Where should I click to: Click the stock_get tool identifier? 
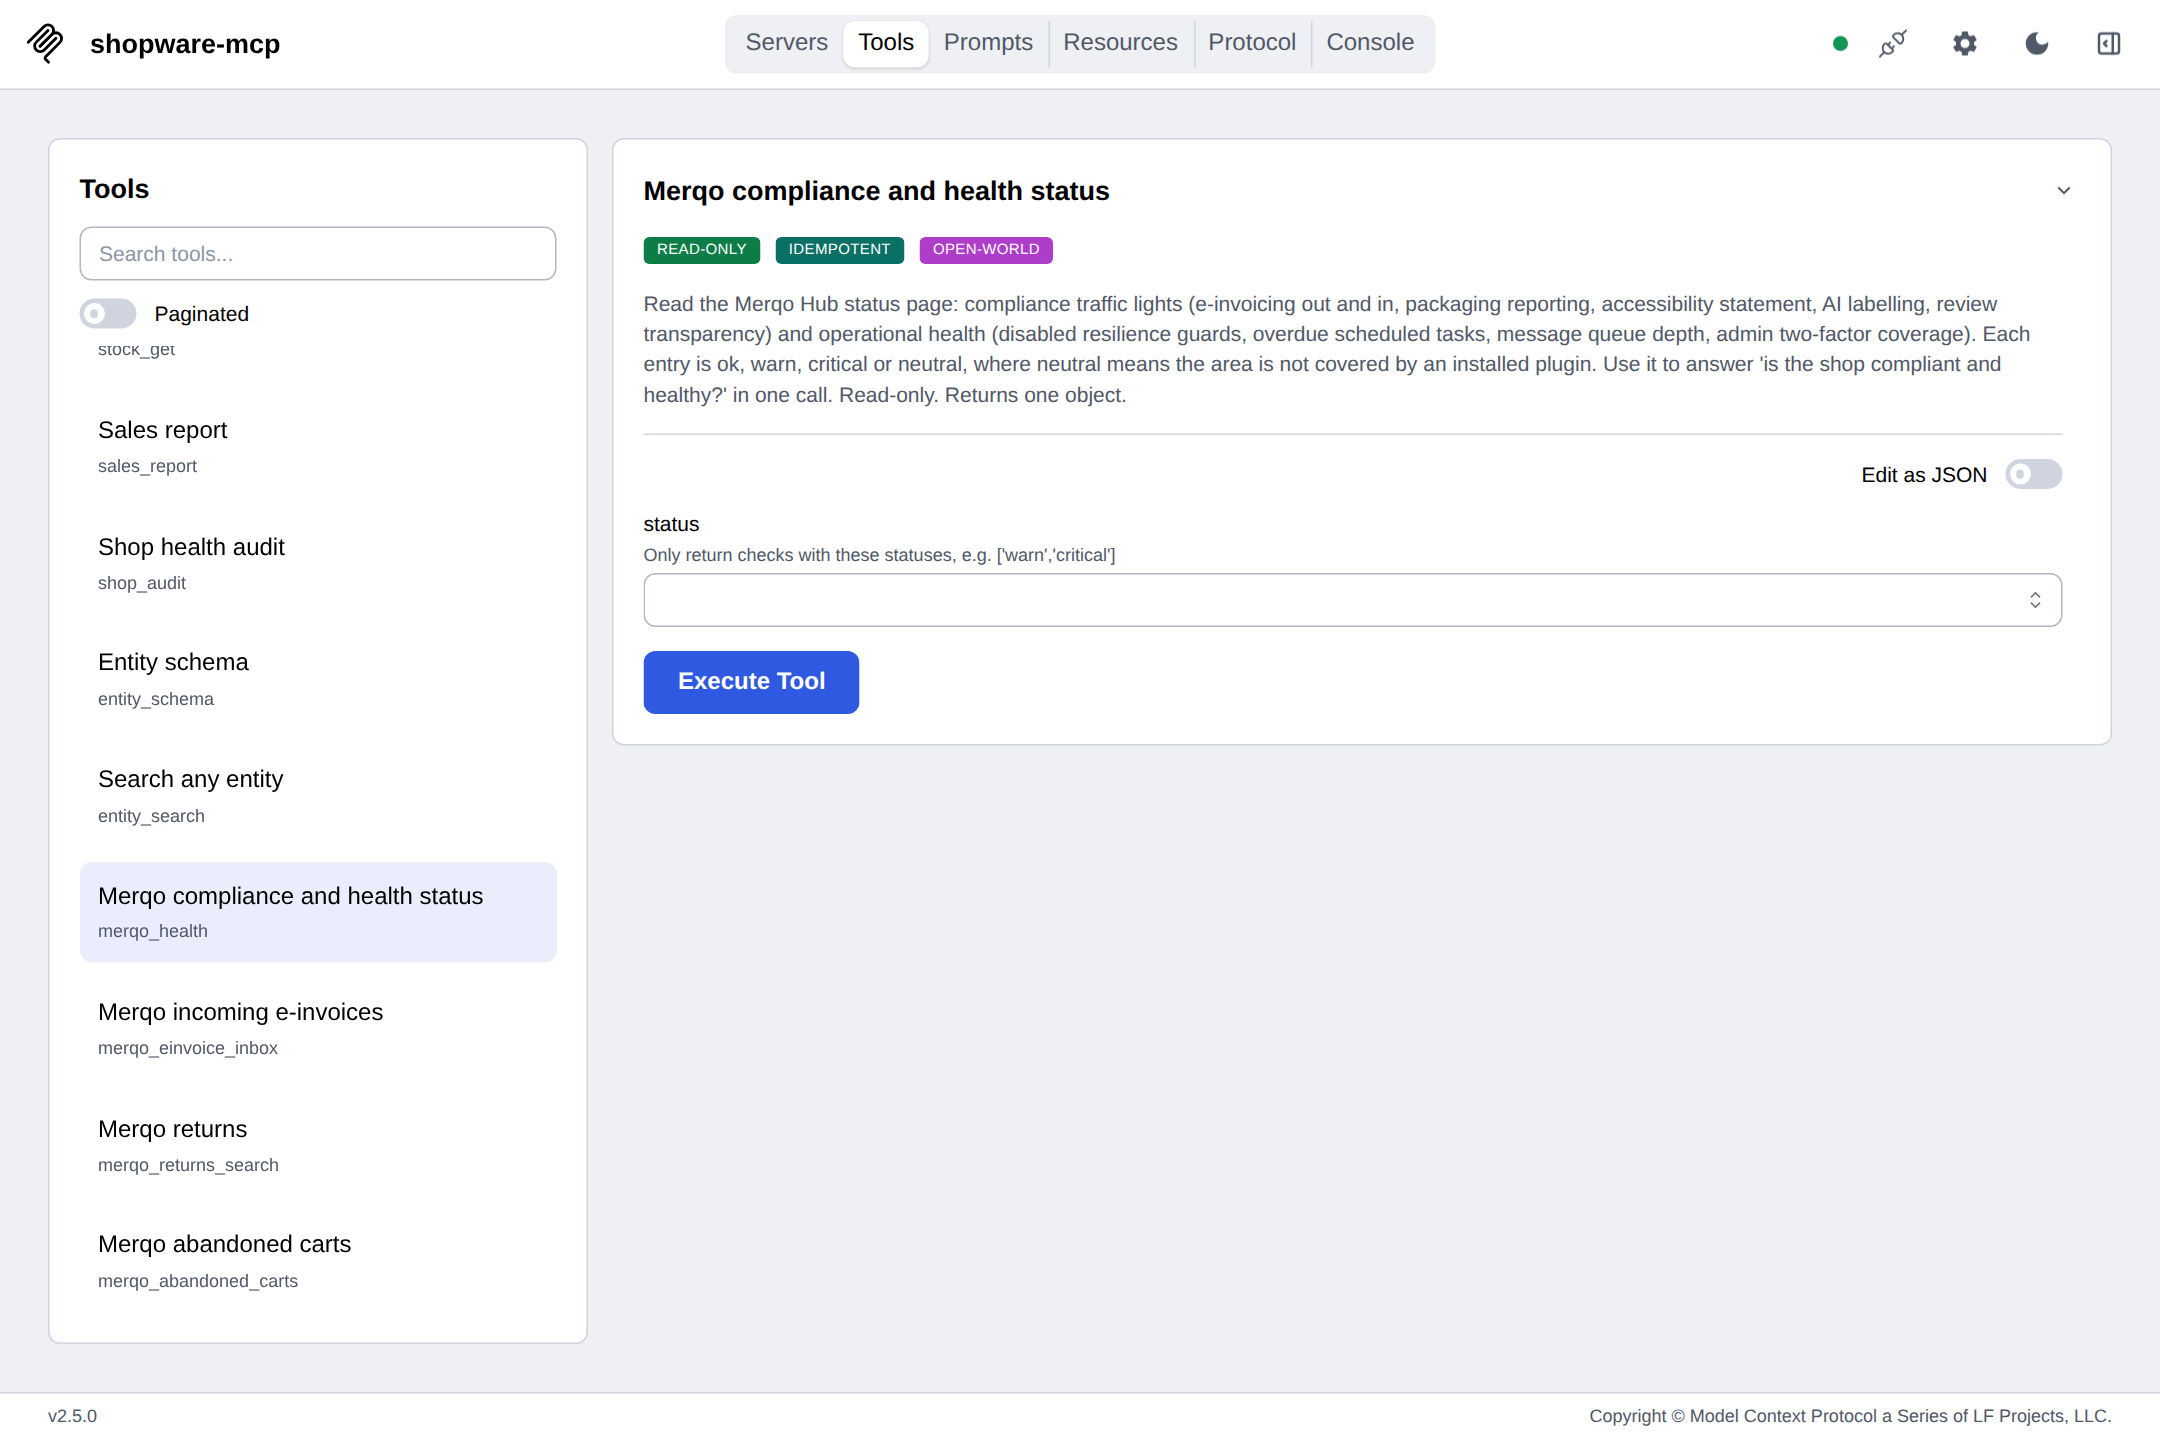tap(137, 349)
